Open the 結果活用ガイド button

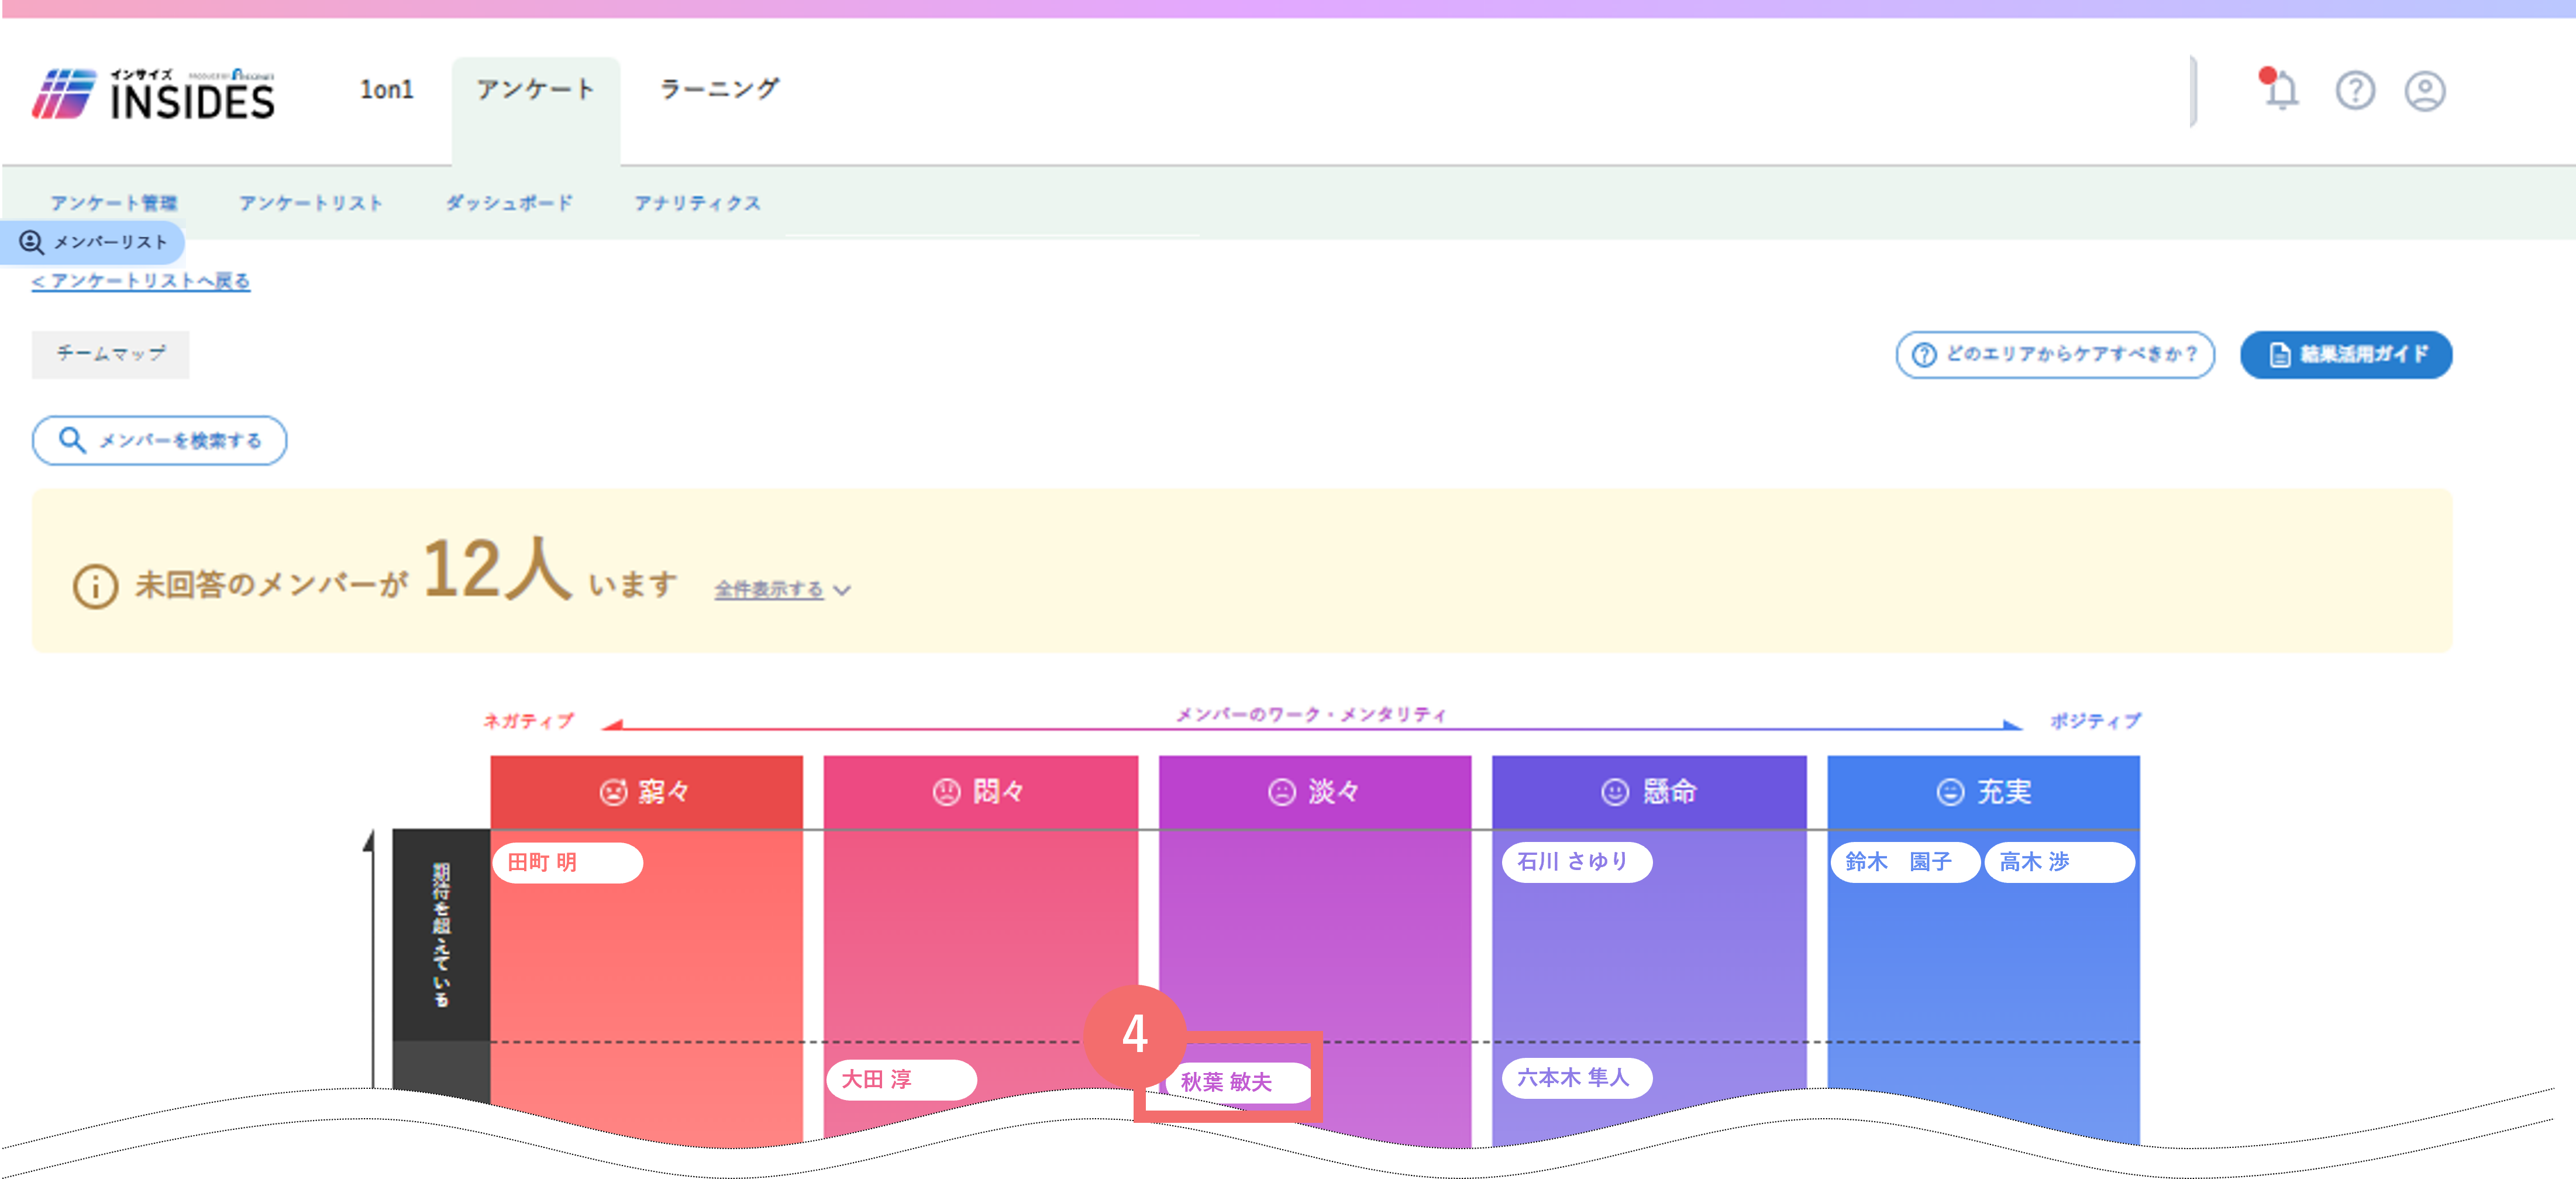[2346, 354]
